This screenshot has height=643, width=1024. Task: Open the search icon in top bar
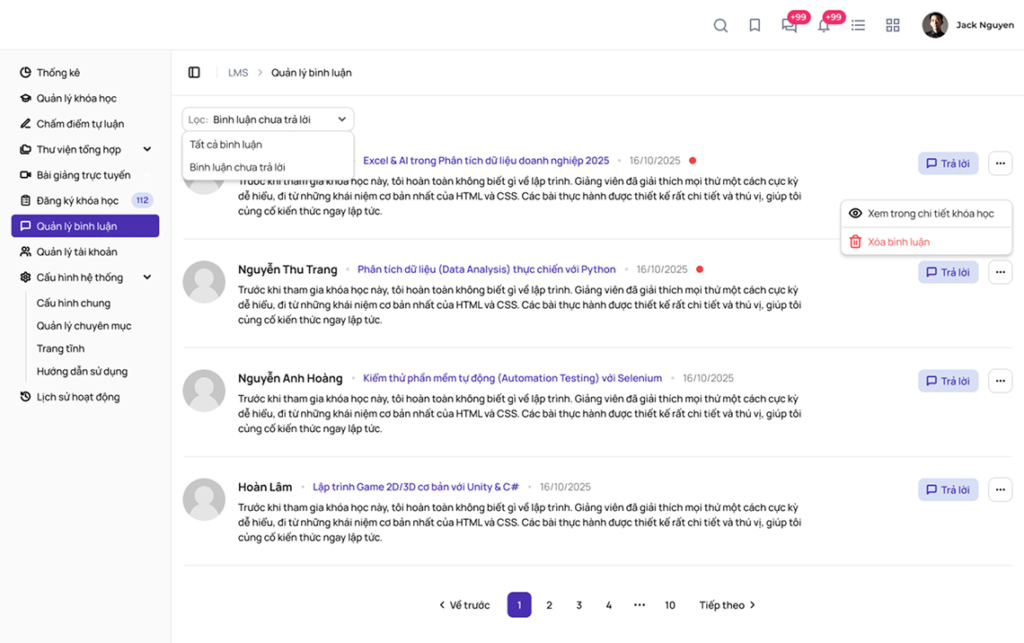tap(720, 25)
